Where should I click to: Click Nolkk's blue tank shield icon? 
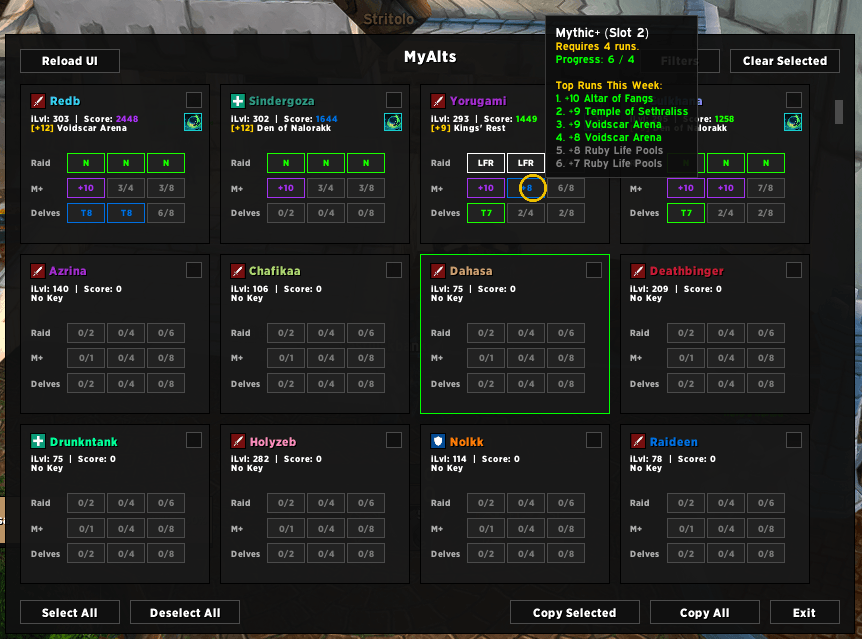click(x=438, y=441)
